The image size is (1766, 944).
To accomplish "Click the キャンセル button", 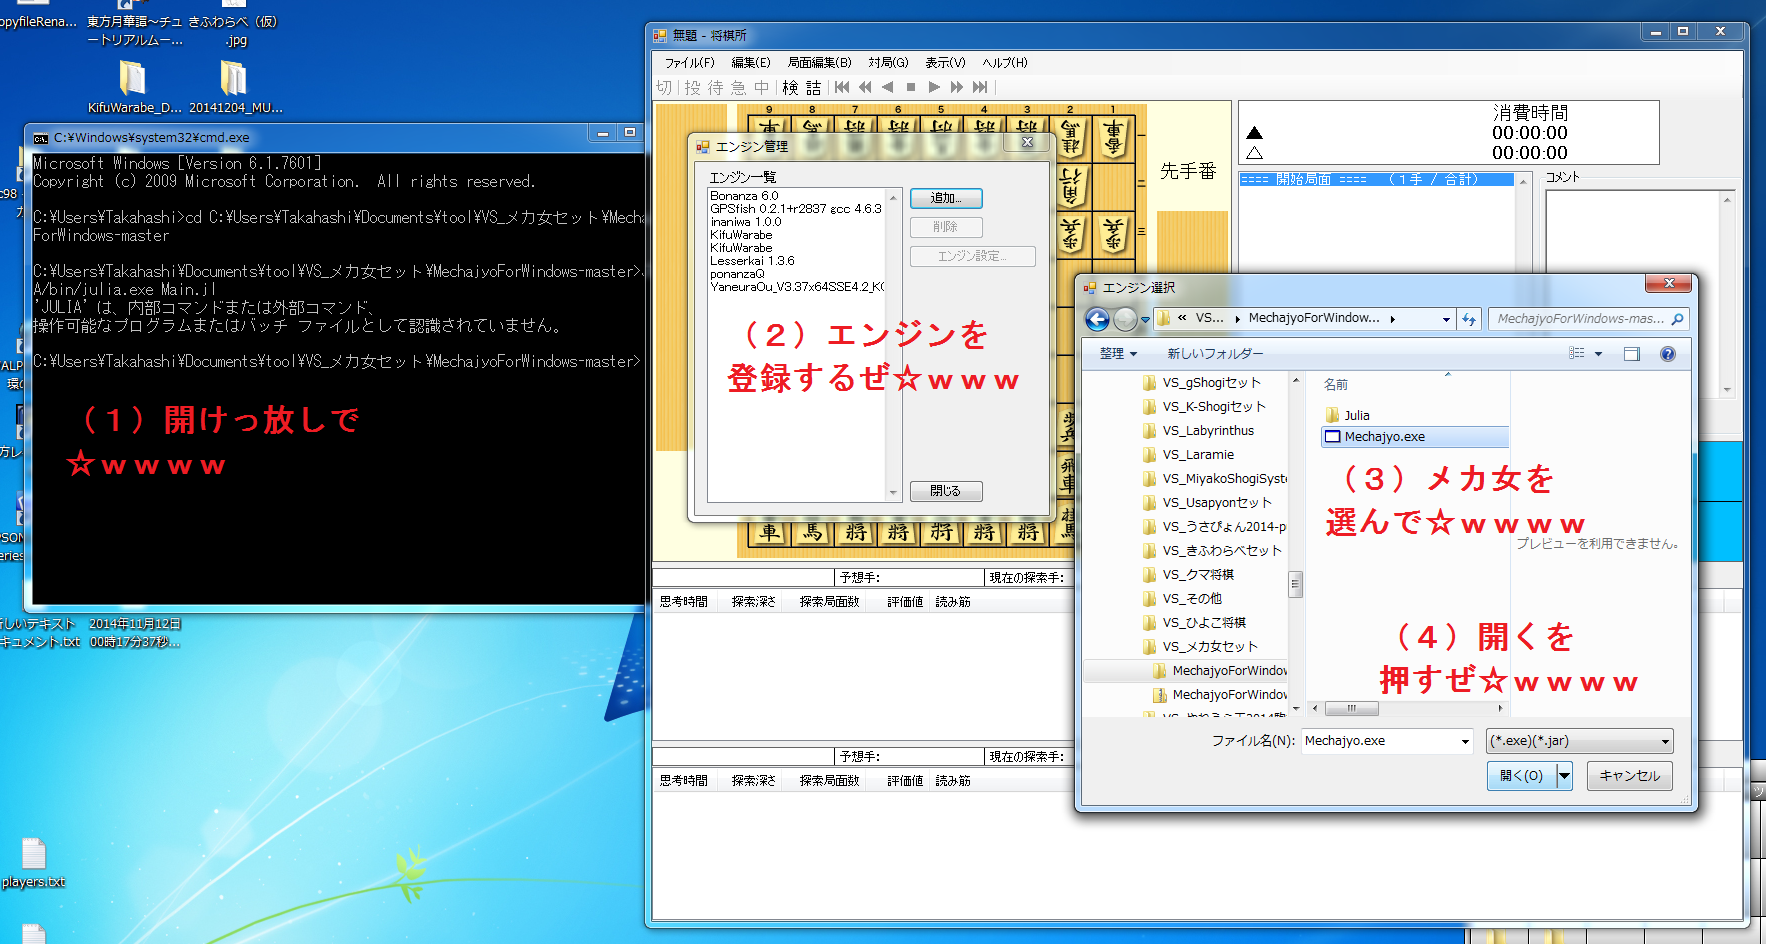I will coord(1630,776).
